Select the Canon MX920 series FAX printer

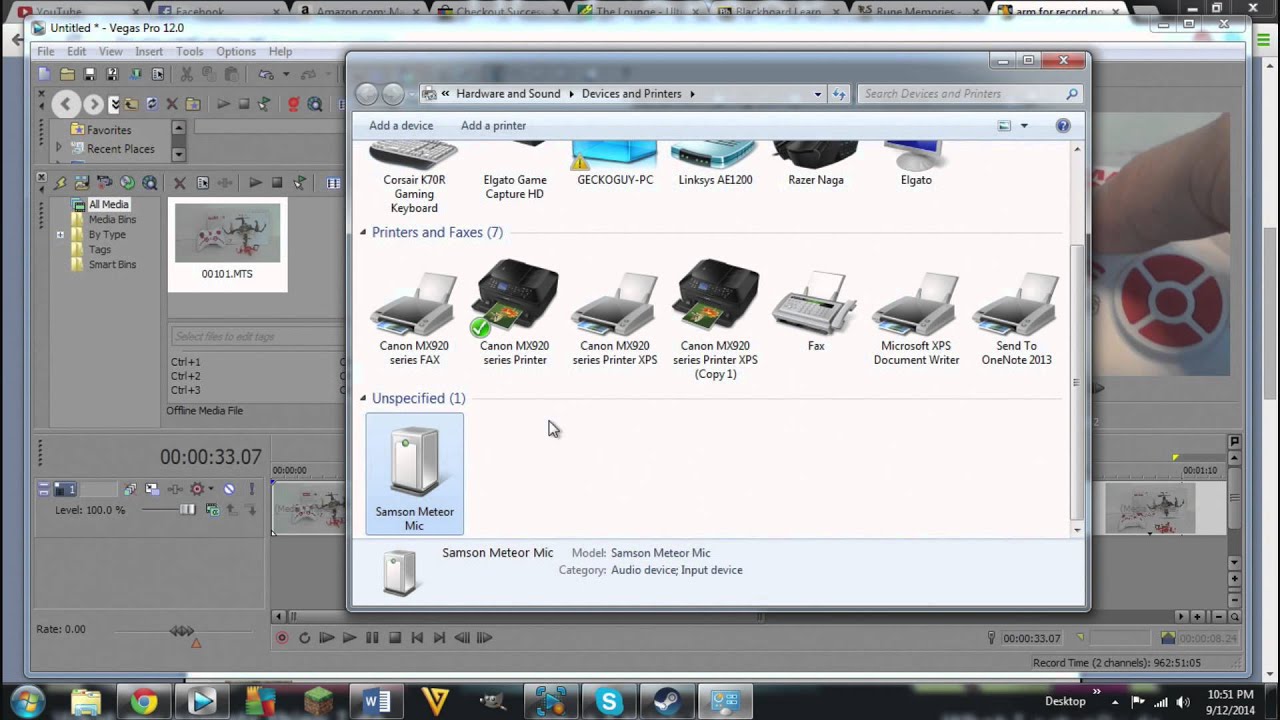pos(414,318)
